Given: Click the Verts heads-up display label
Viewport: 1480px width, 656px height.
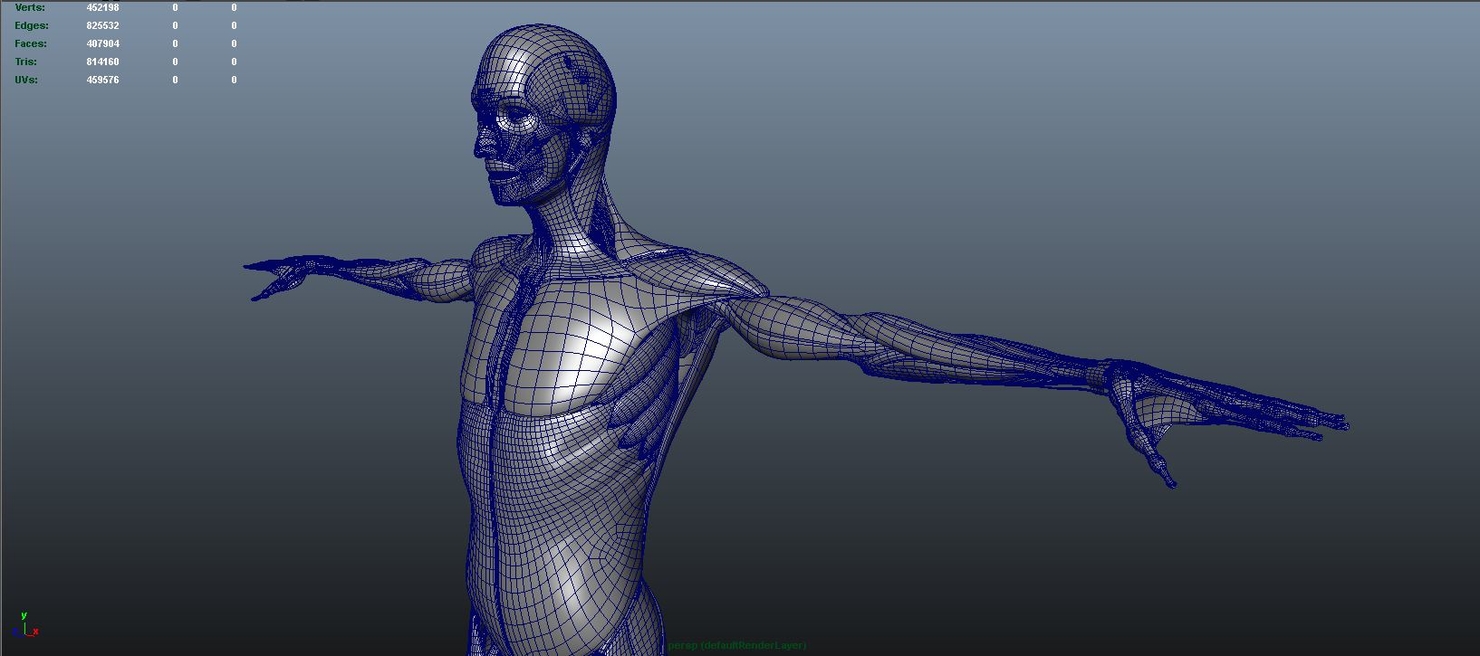Looking at the screenshot, I should [30, 7].
